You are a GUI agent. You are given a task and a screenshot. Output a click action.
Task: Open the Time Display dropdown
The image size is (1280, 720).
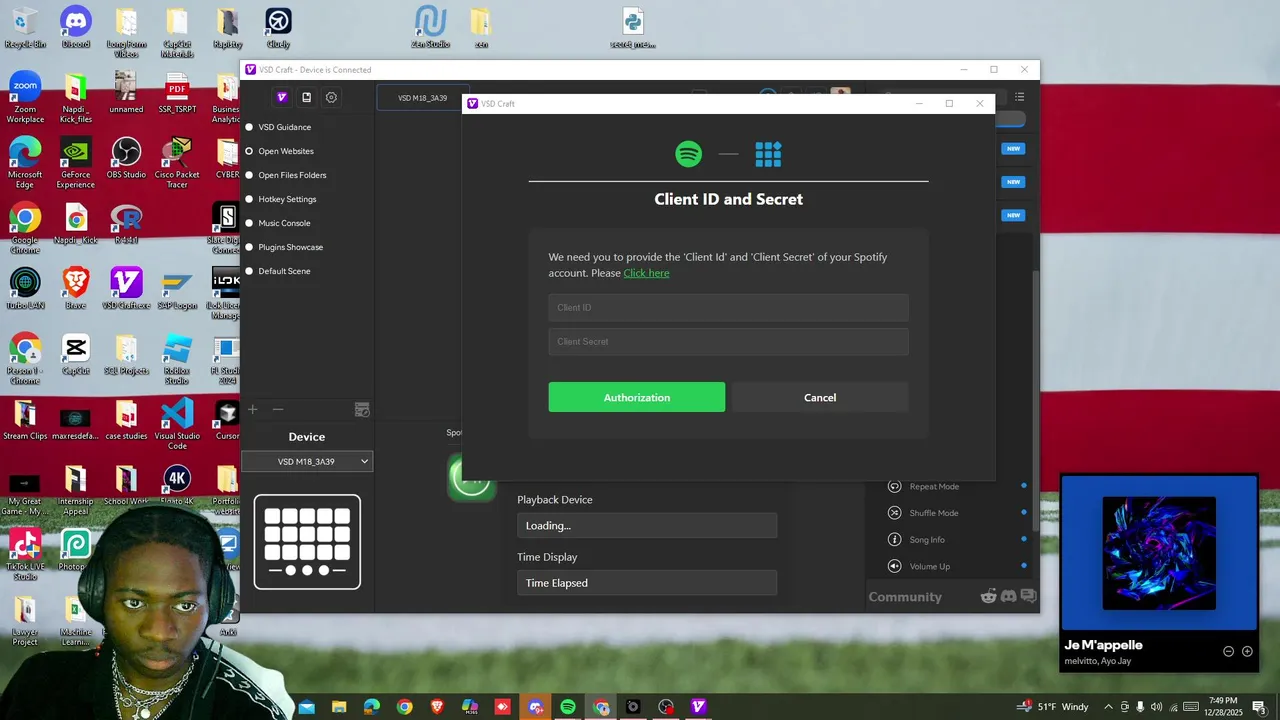tap(647, 583)
